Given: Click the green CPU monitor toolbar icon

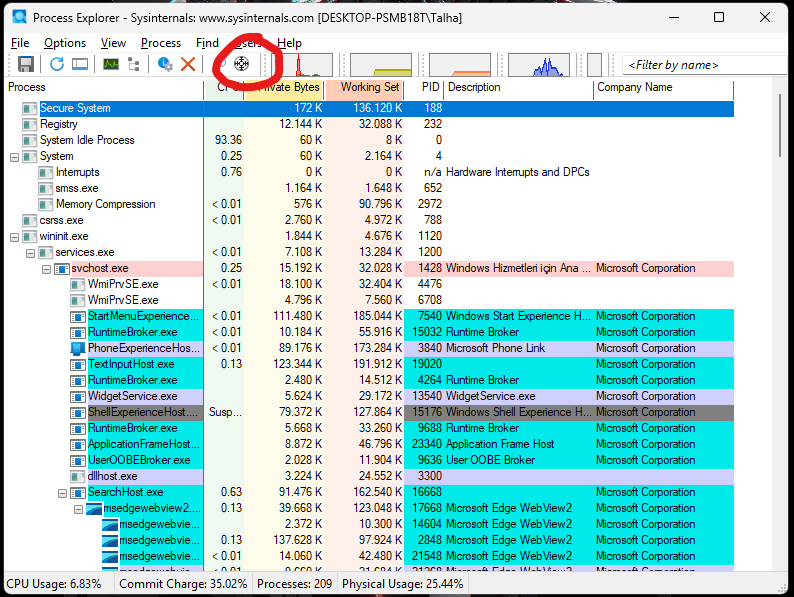Looking at the screenshot, I should [111, 64].
